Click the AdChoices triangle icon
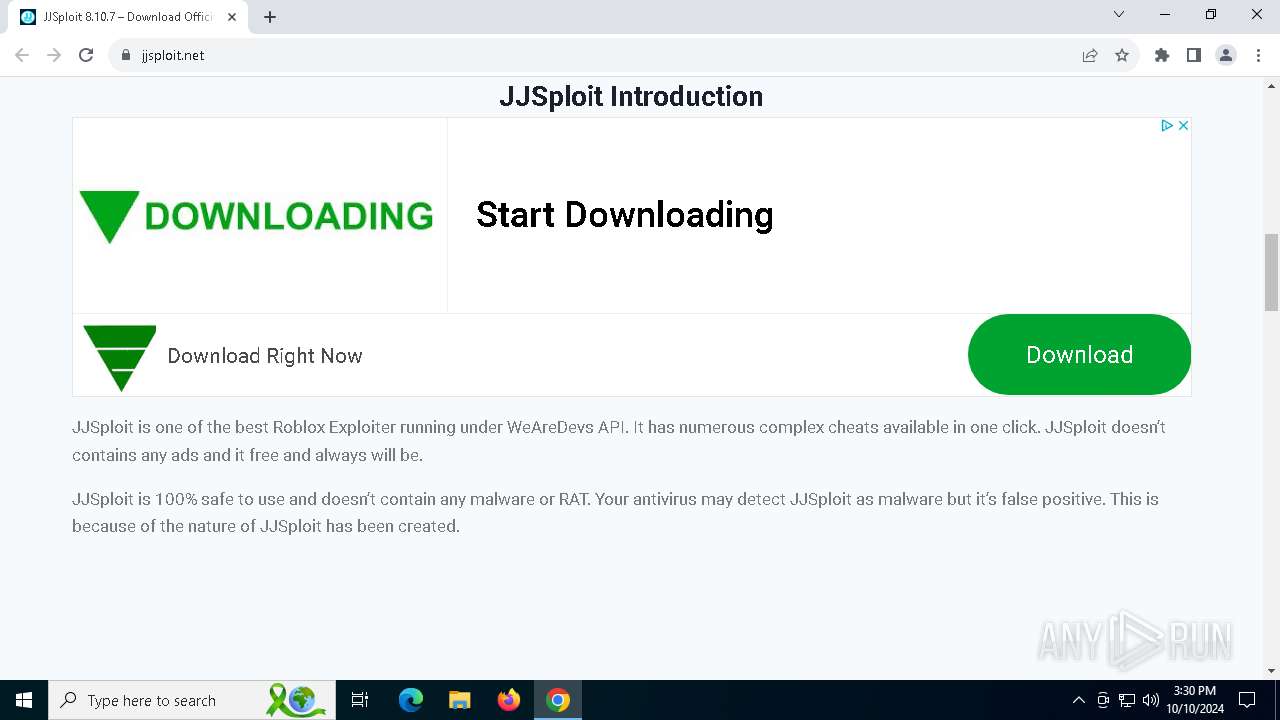The width and height of the screenshot is (1280, 720). click(1166, 125)
